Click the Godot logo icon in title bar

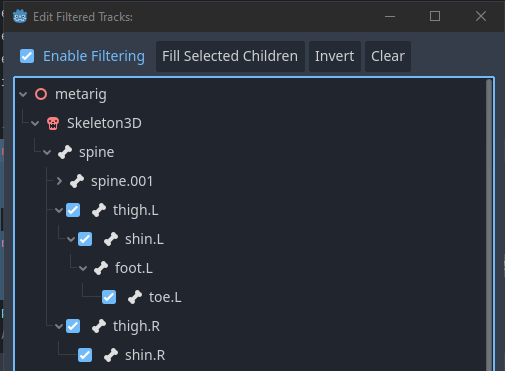[x=20, y=16]
